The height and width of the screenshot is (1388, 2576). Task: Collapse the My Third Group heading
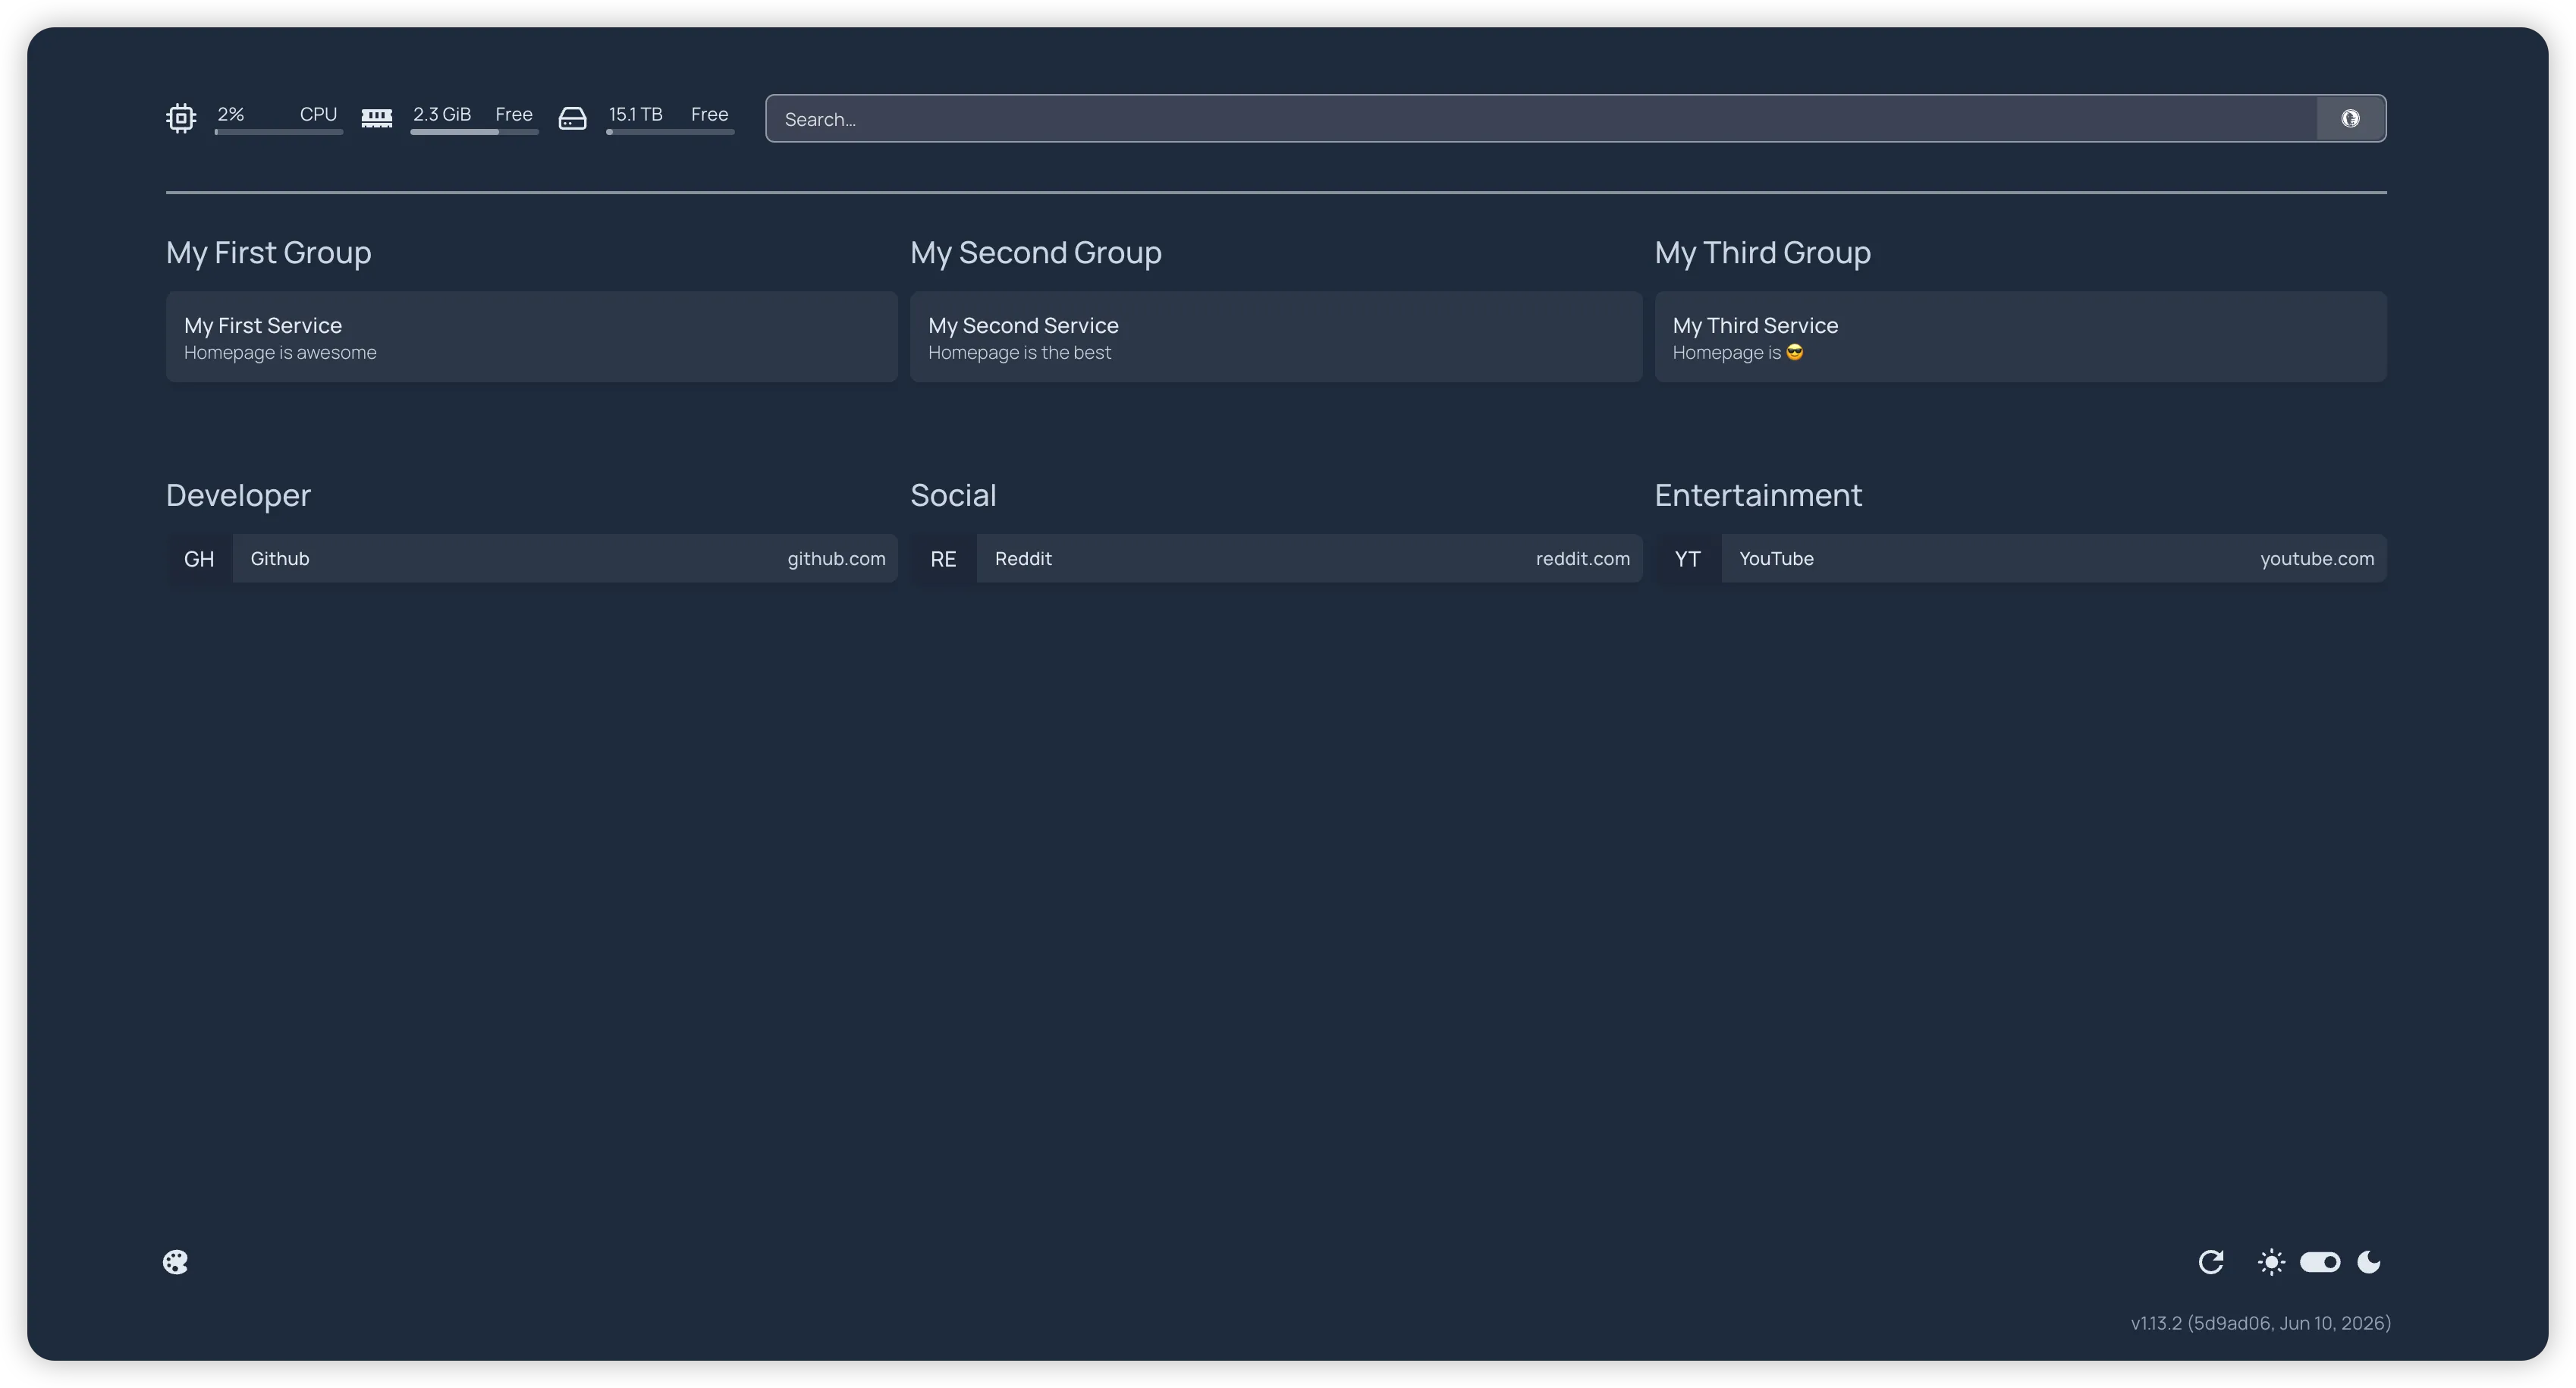[x=1763, y=252]
